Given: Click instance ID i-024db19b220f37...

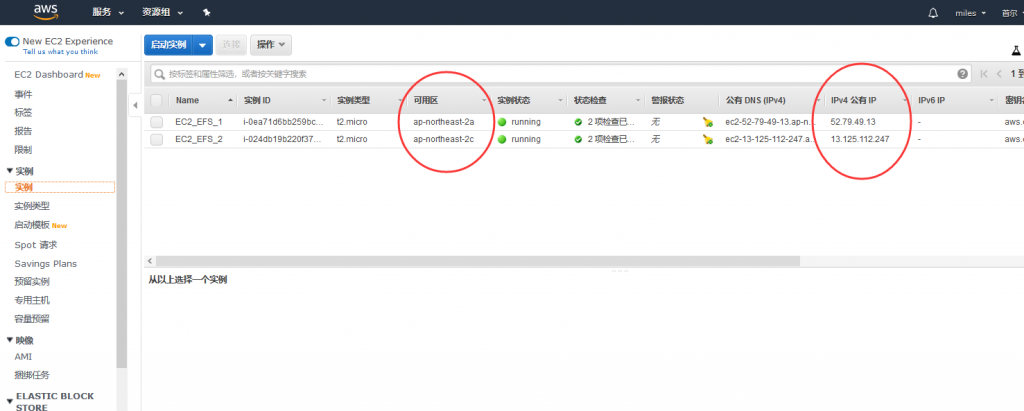Looking at the screenshot, I should point(283,139).
